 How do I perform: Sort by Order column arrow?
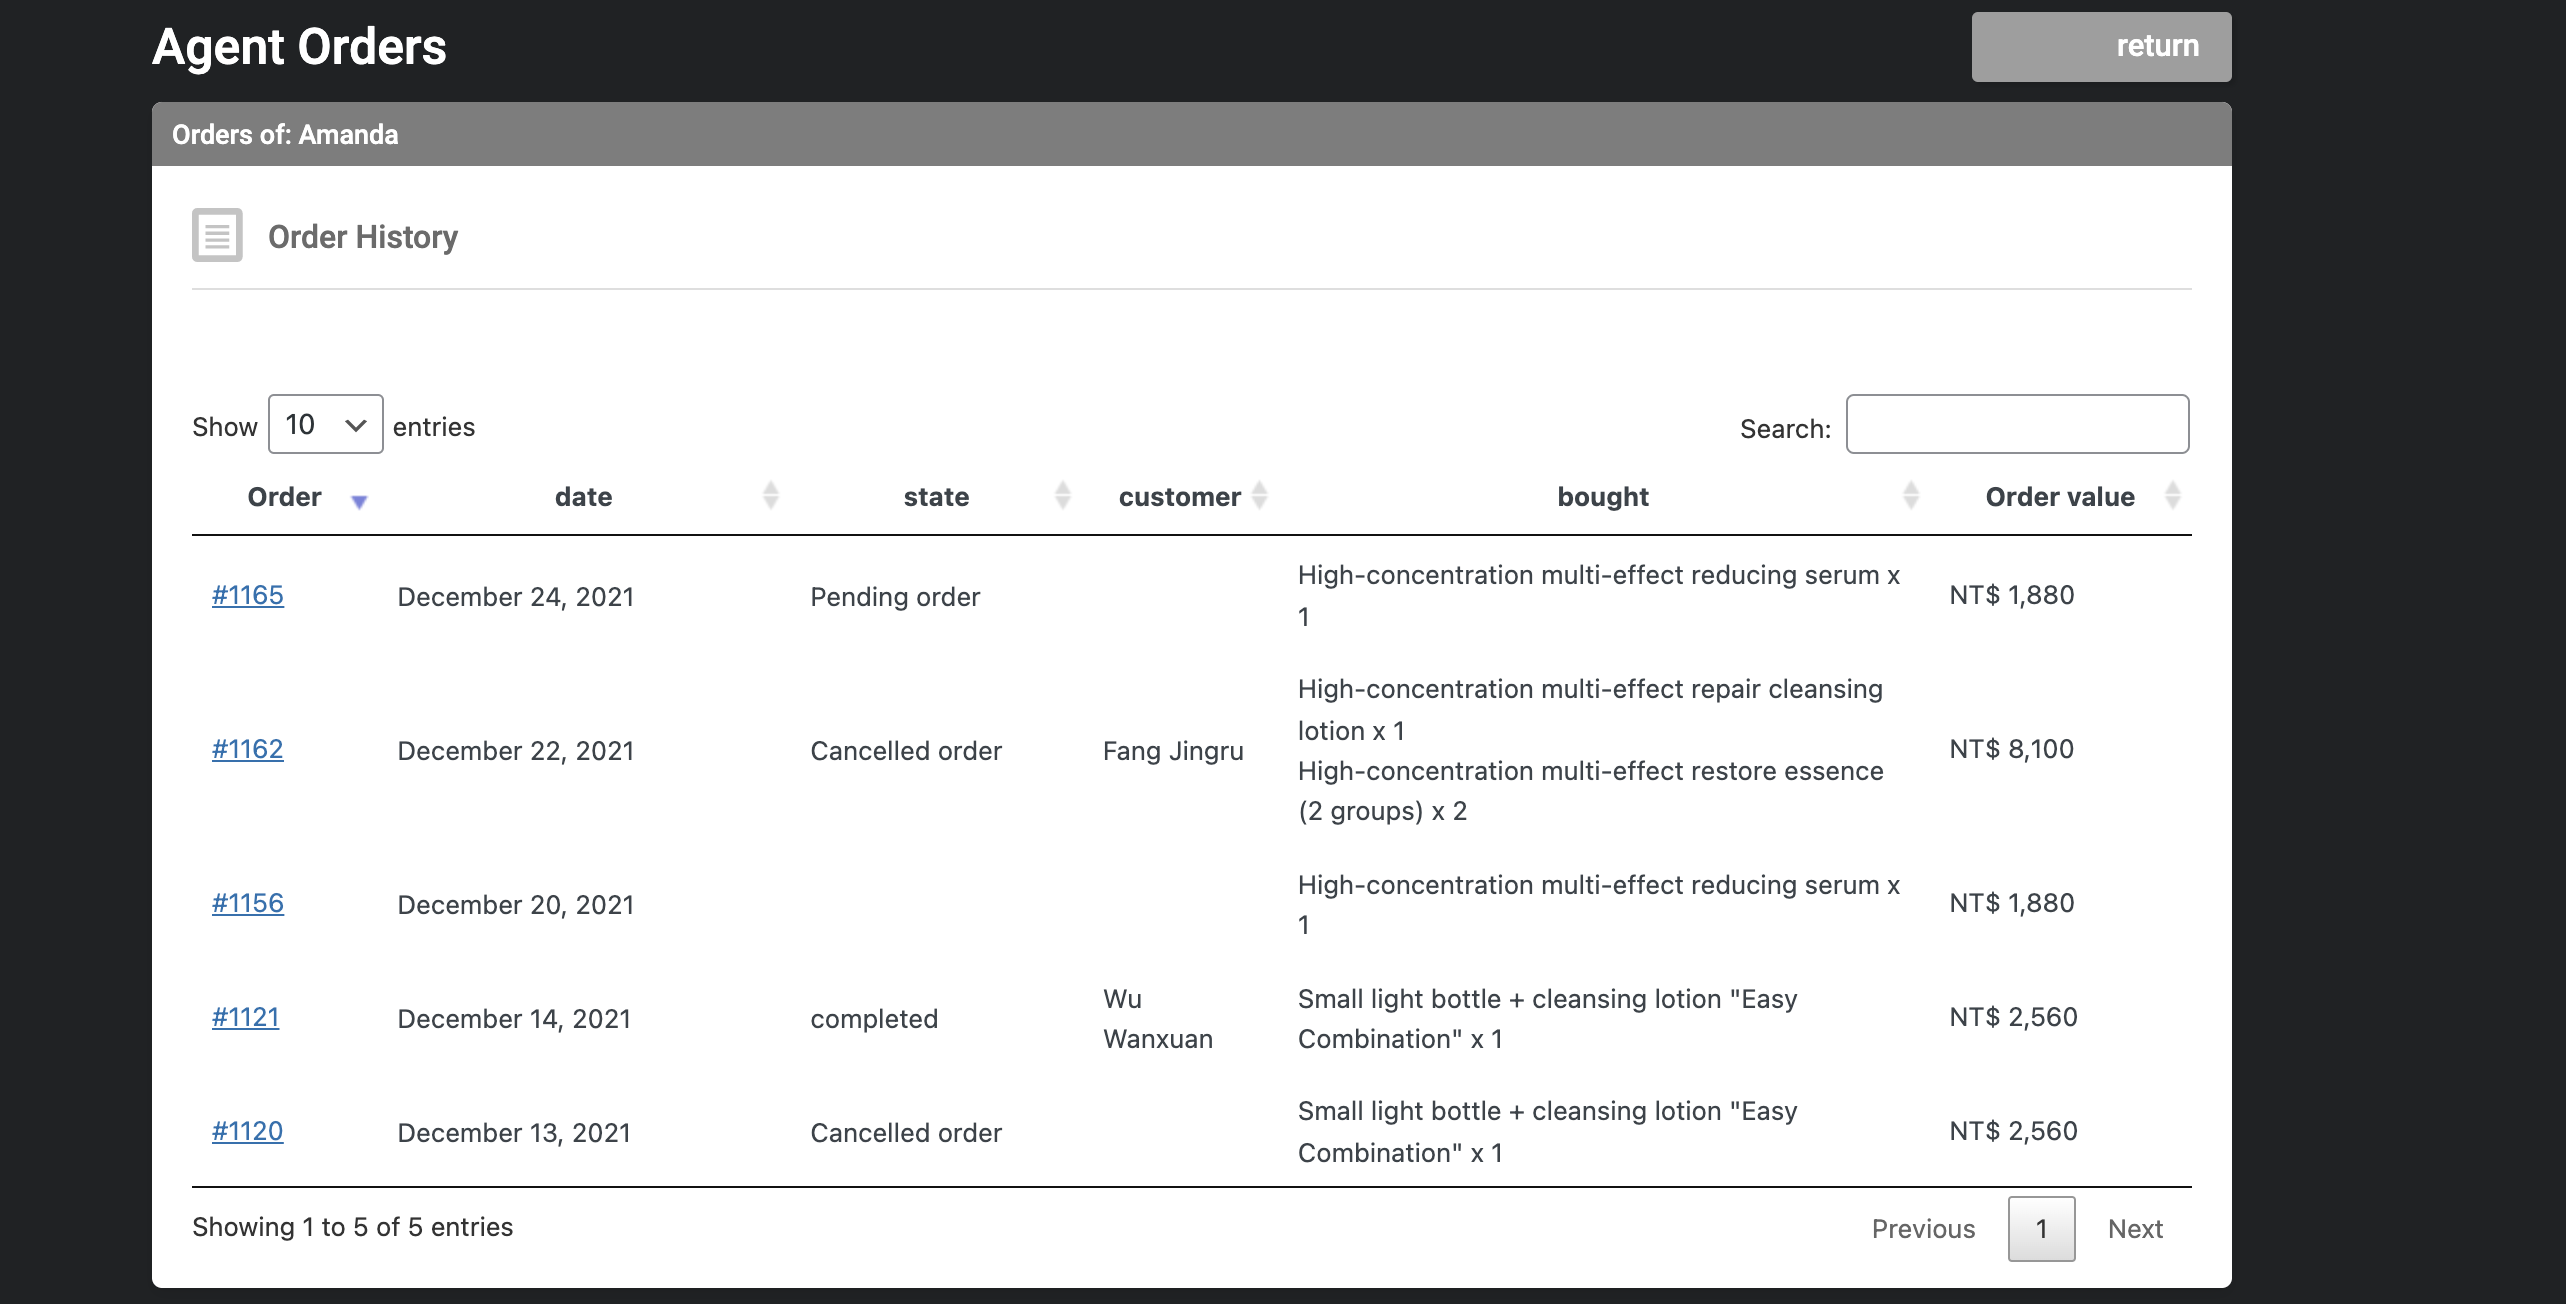point(359,501)
